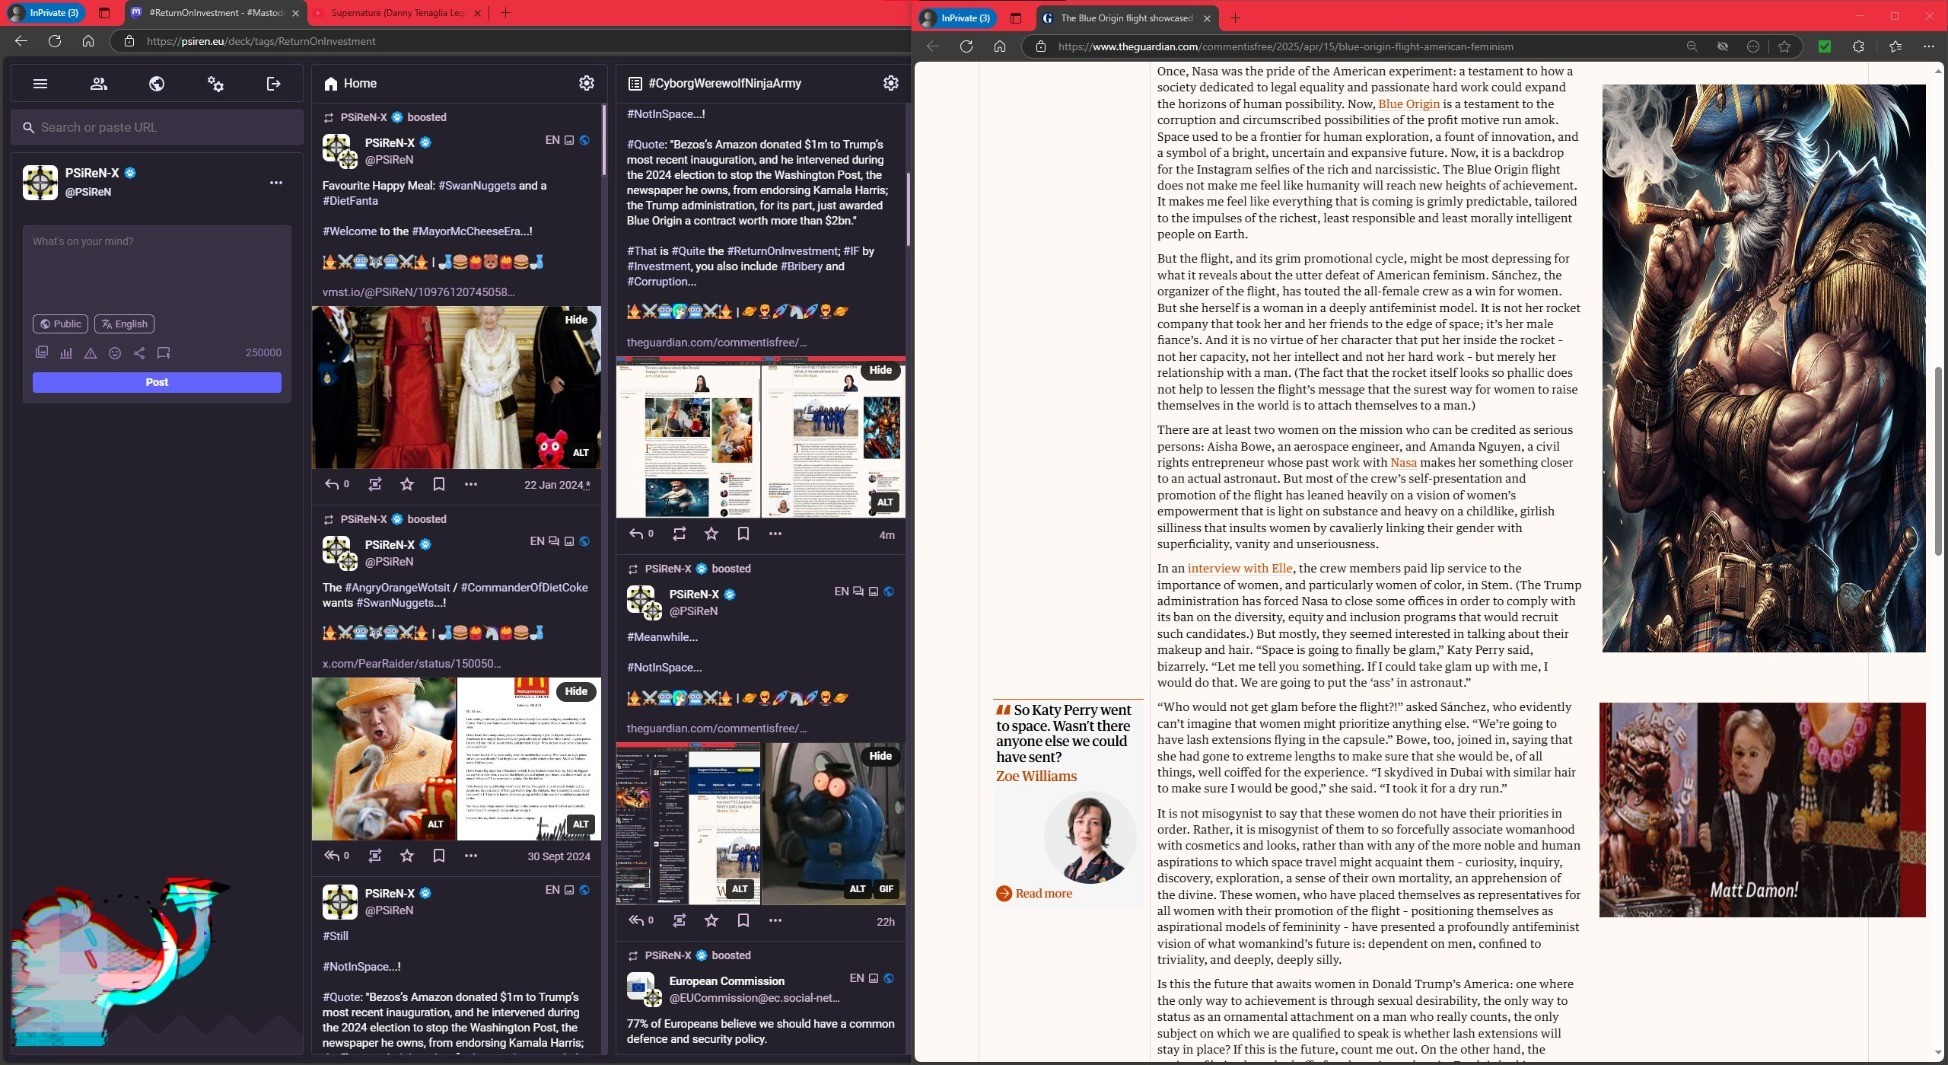Bookmark the 22 Jan 2024 post
The image size is (1948, 1065).
[x=439, y=484]
